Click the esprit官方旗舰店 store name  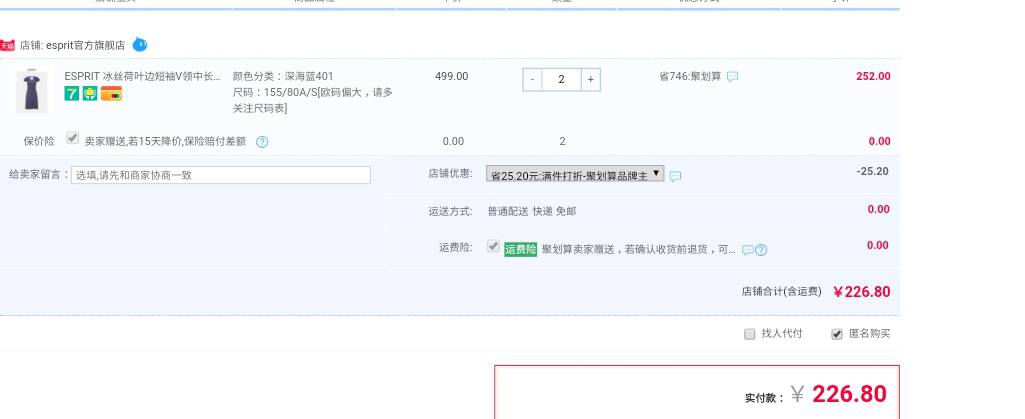point(85,45)
